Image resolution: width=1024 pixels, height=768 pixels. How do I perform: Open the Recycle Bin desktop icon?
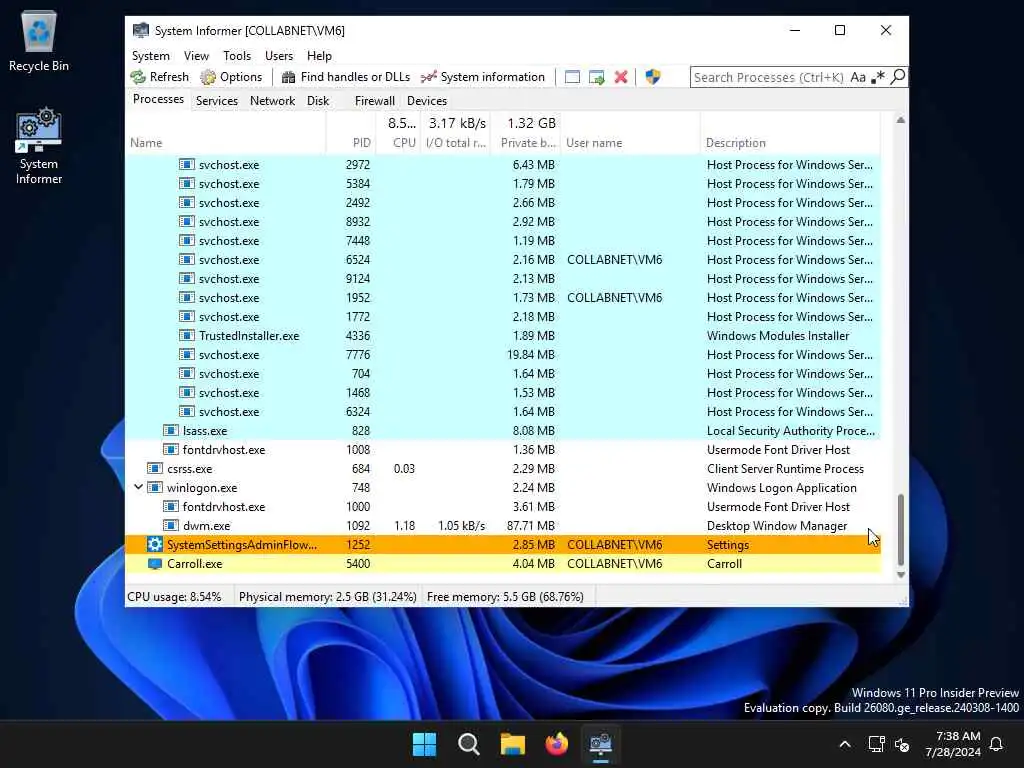(x=39, y=40)
